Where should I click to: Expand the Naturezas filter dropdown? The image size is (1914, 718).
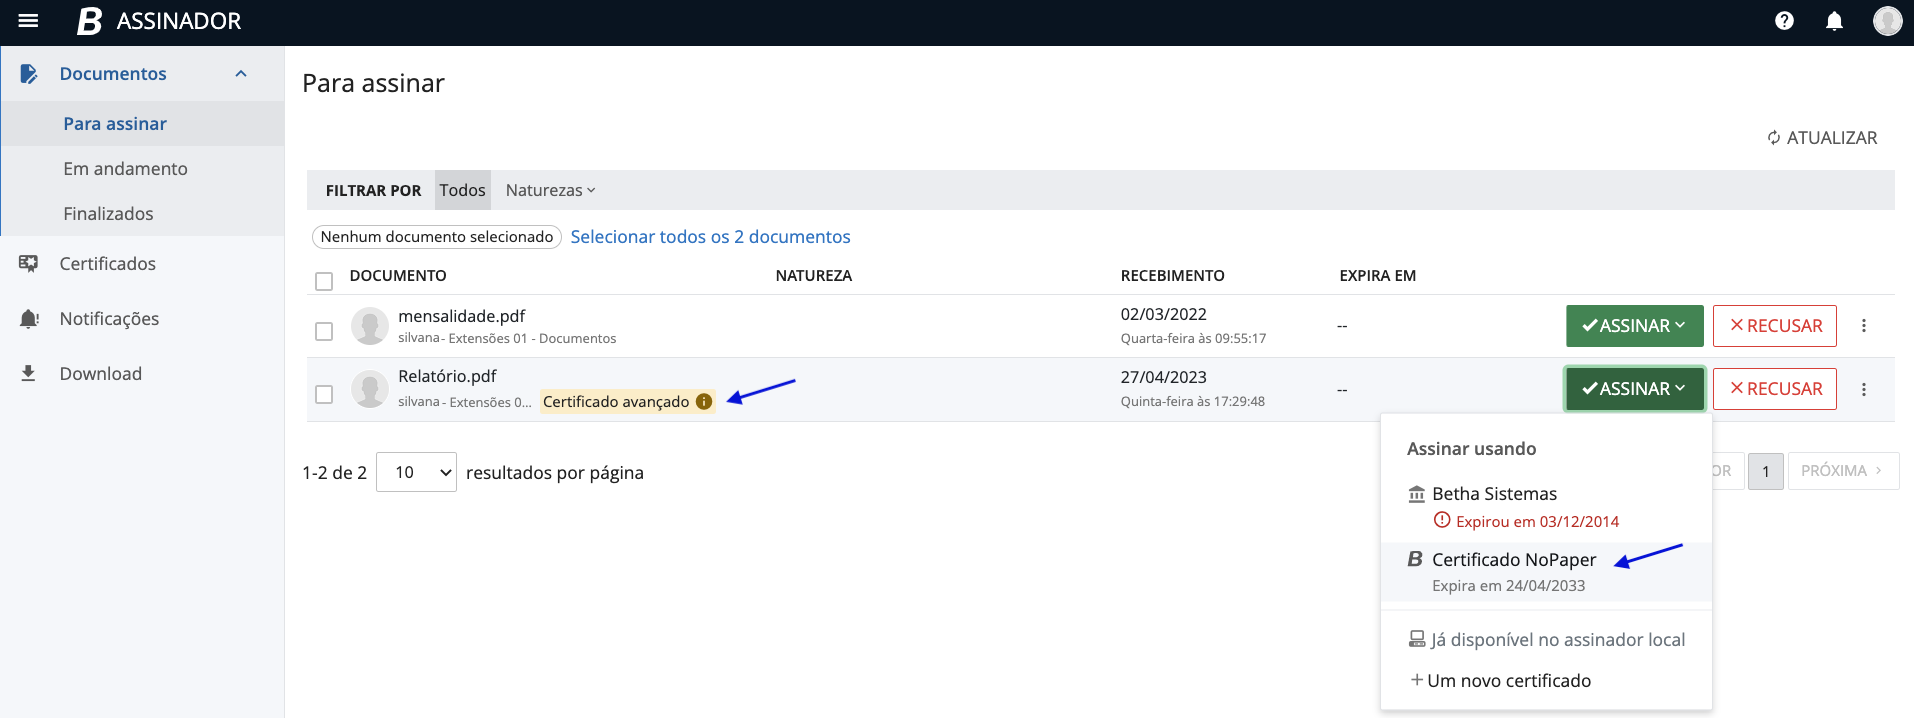click(x=550, y=190)
